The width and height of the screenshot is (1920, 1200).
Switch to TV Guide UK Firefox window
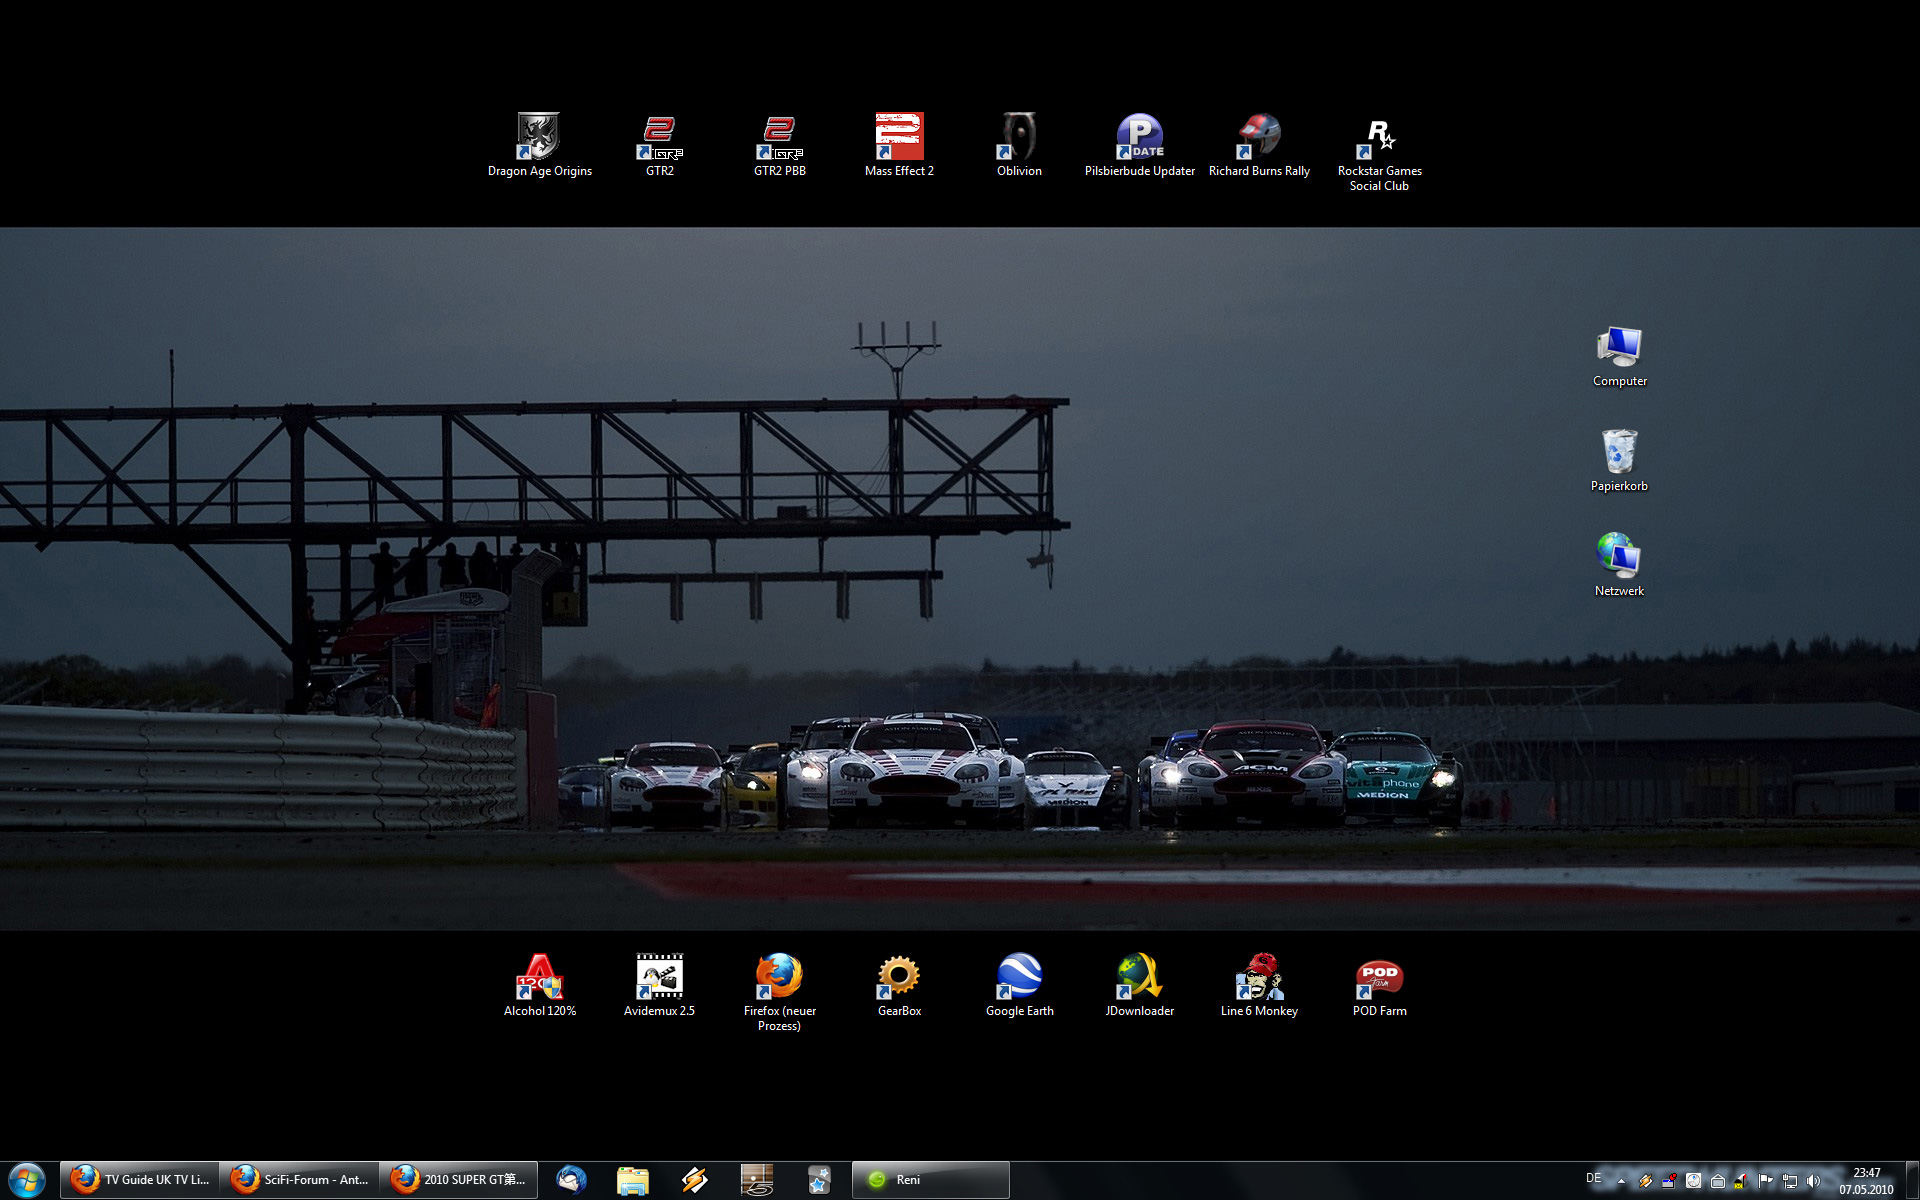(x=140, y=1180)
